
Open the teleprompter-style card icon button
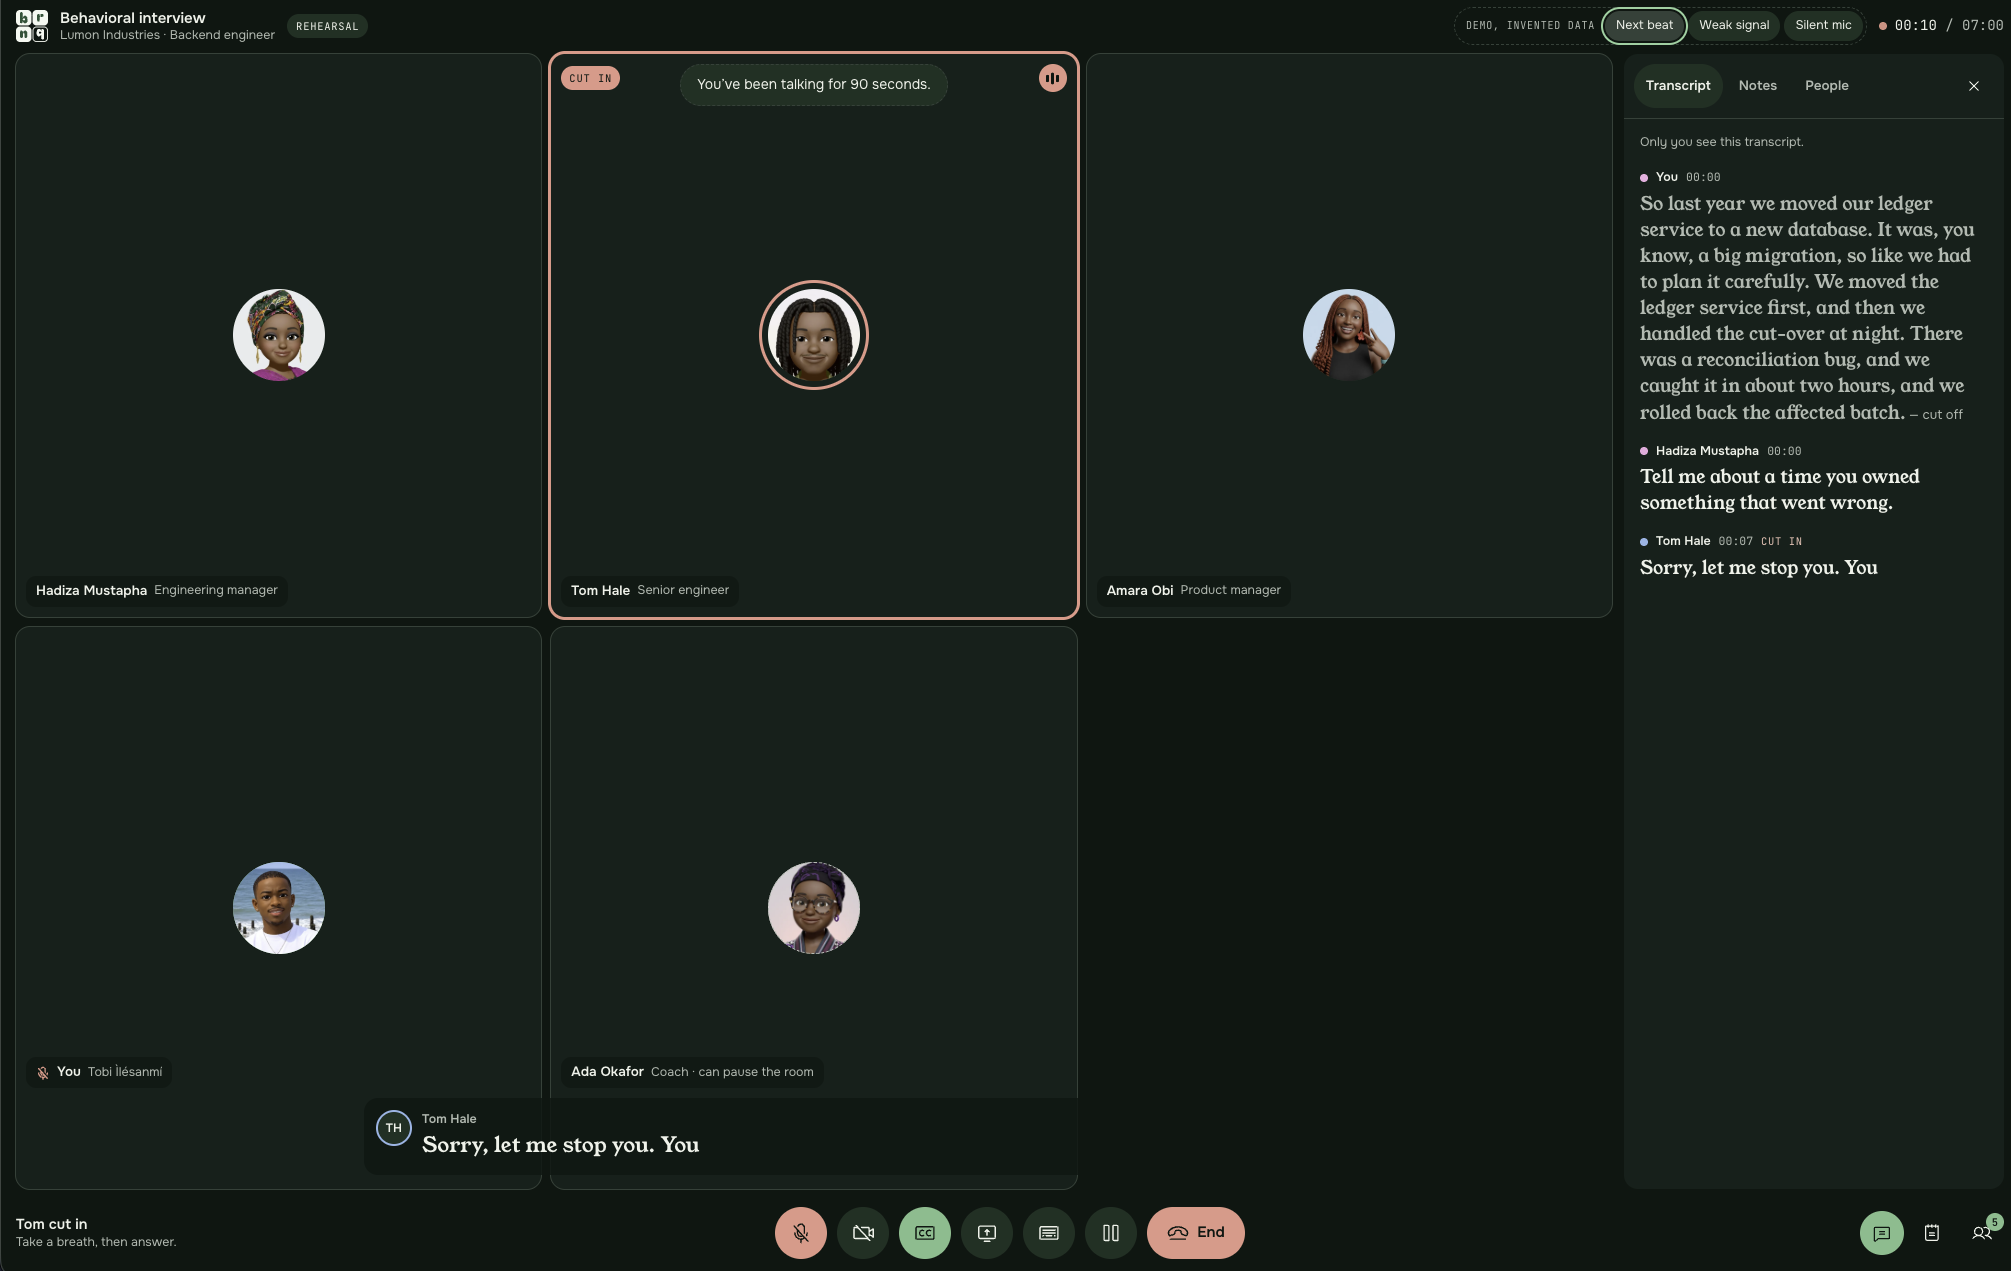[x=1048, y=1232]
